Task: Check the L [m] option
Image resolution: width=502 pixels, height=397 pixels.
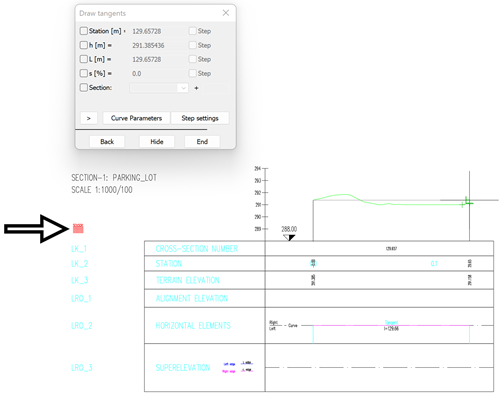Action: (84, 59)
